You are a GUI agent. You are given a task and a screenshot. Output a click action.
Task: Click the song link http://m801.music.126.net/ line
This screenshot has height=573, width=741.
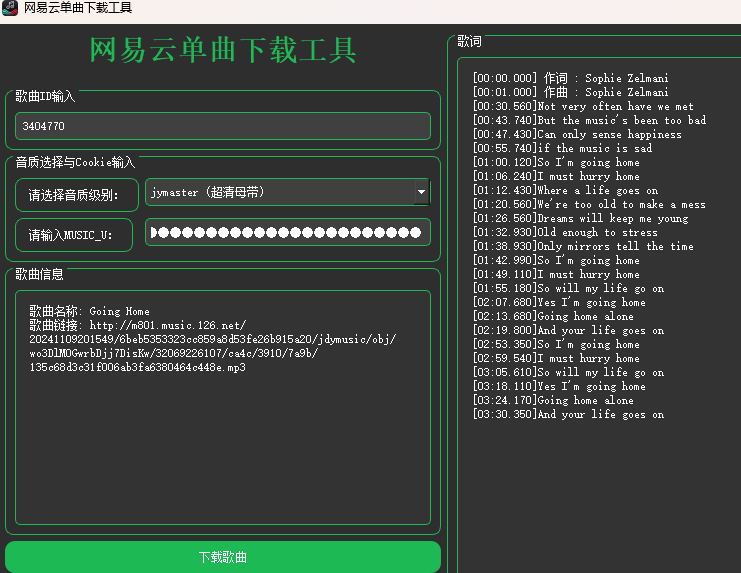tap(138, 325)
